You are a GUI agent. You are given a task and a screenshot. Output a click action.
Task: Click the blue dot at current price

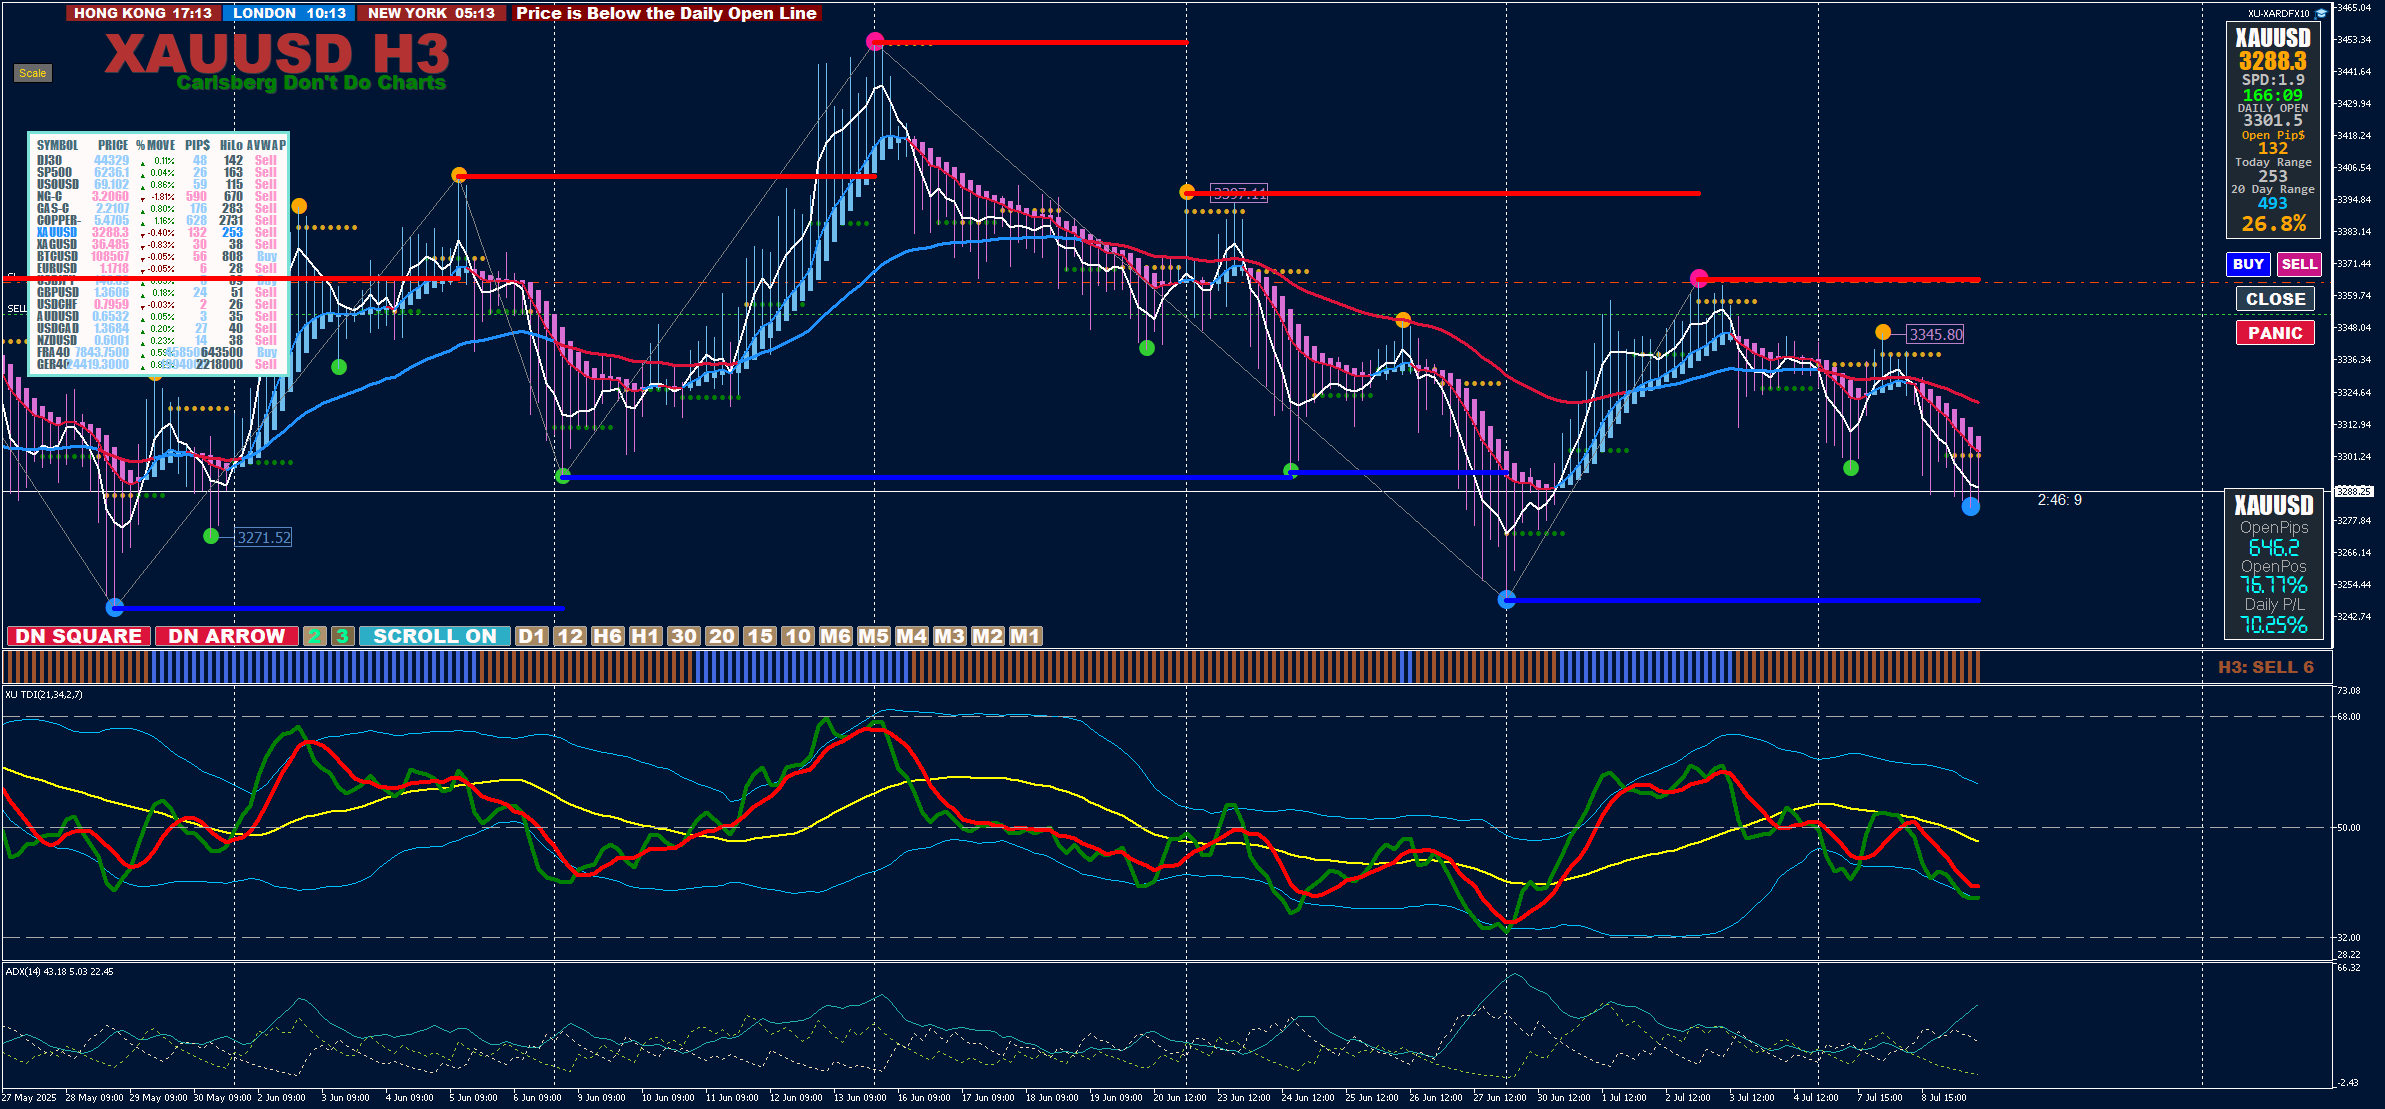click(x=1970, y=507)
